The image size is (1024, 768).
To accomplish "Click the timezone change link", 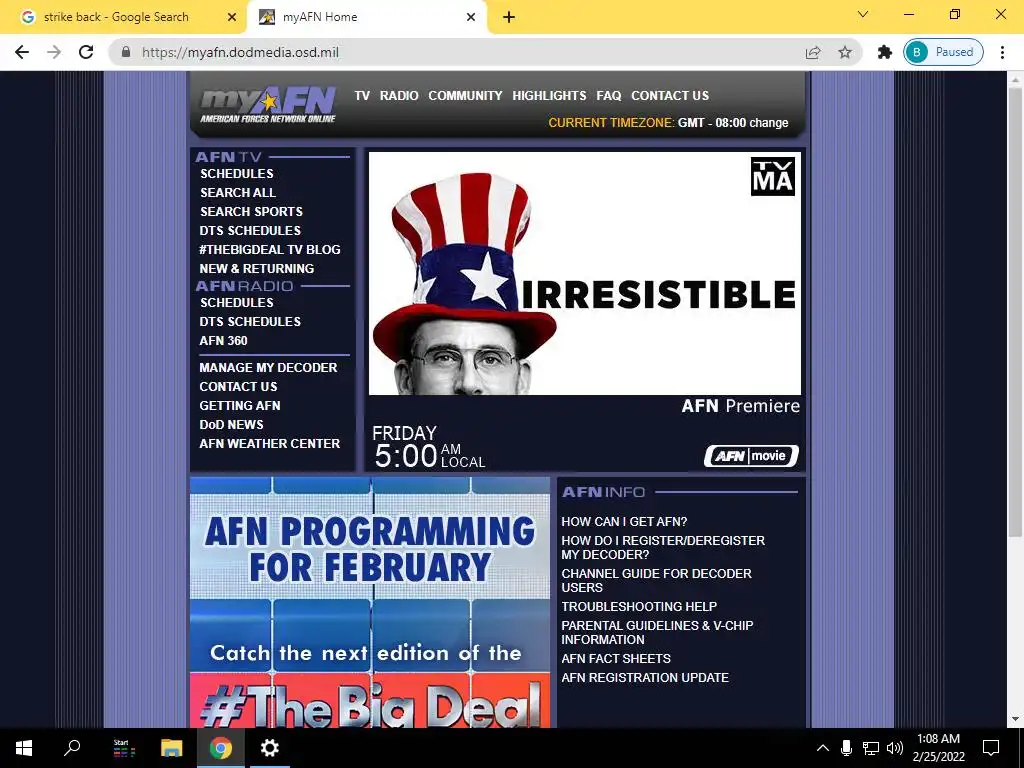I will 769,123.
